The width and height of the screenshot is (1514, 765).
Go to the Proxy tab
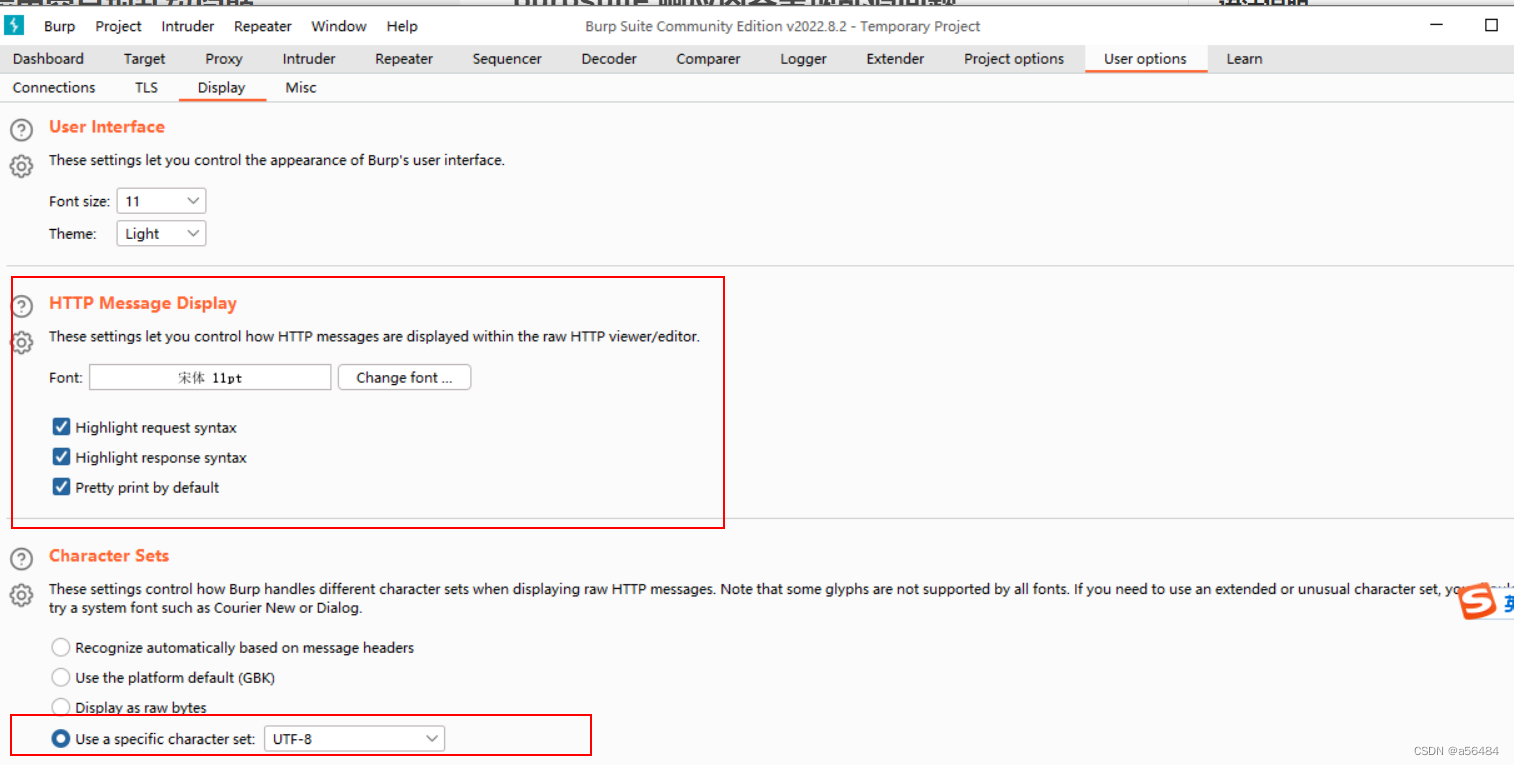(x=224, y=59)
